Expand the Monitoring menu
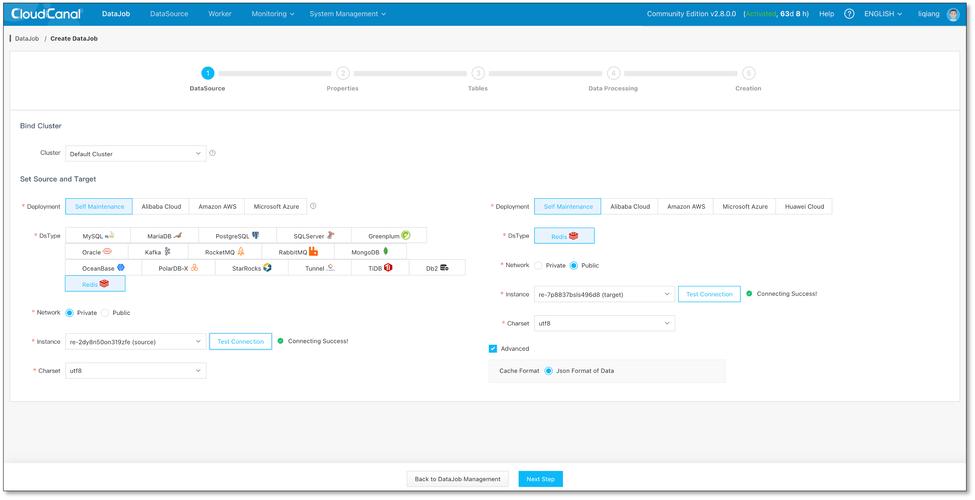Image resolution: width=975 pixels, height=500 pixels. (x=272, y=14)
